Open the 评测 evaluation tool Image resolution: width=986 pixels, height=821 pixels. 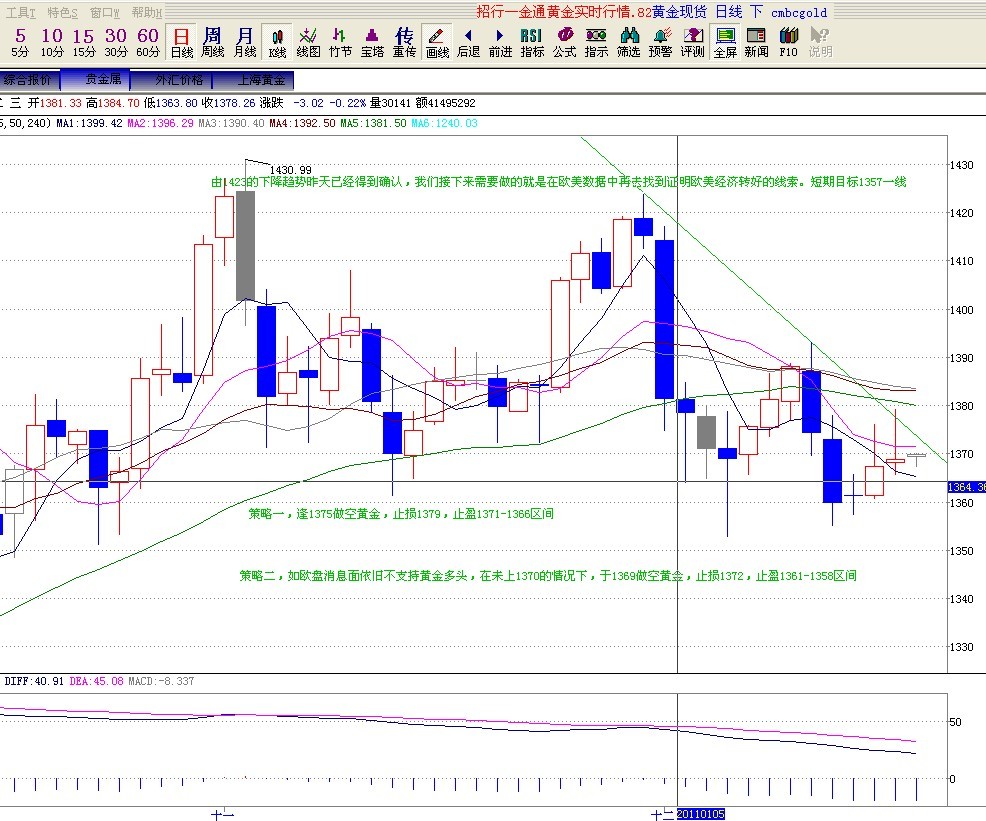point(692,43)
